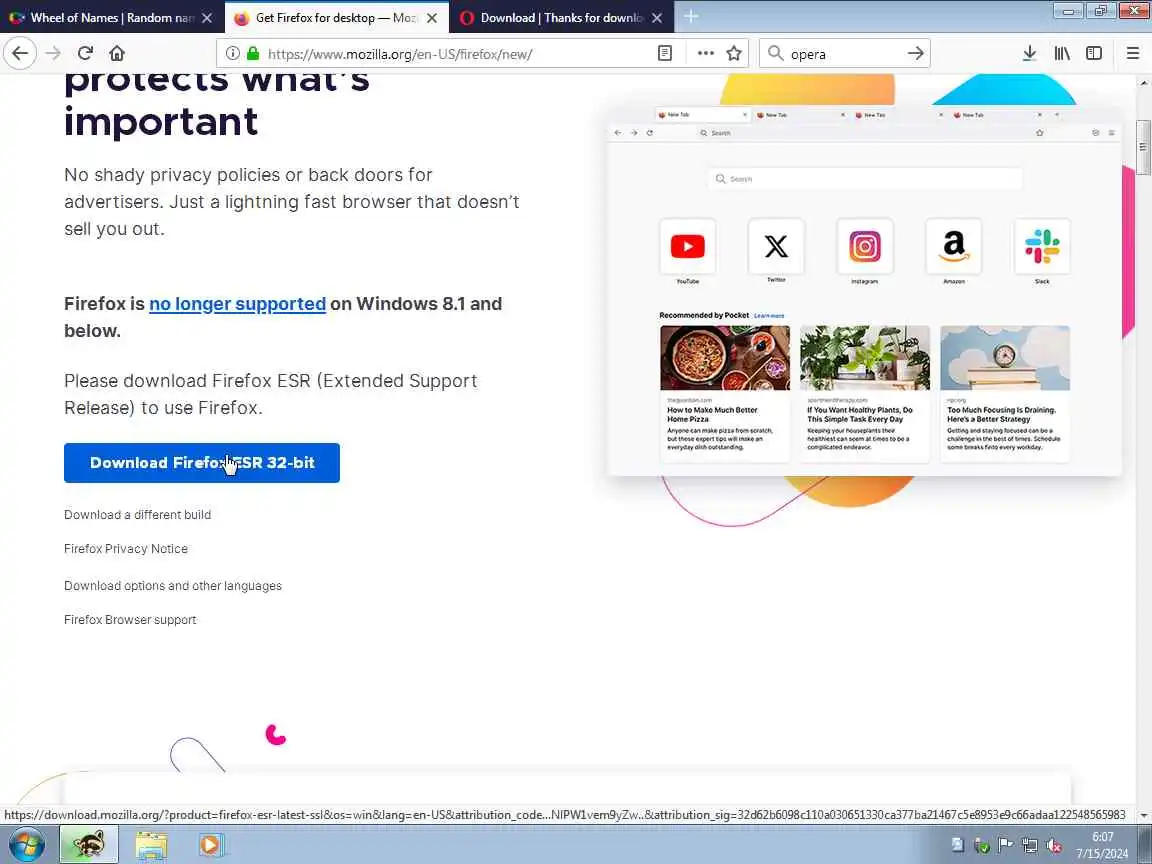Switch to Download Thanks for downloading tab
Viewport: 1152px width, 864px height.
(561, 18)
